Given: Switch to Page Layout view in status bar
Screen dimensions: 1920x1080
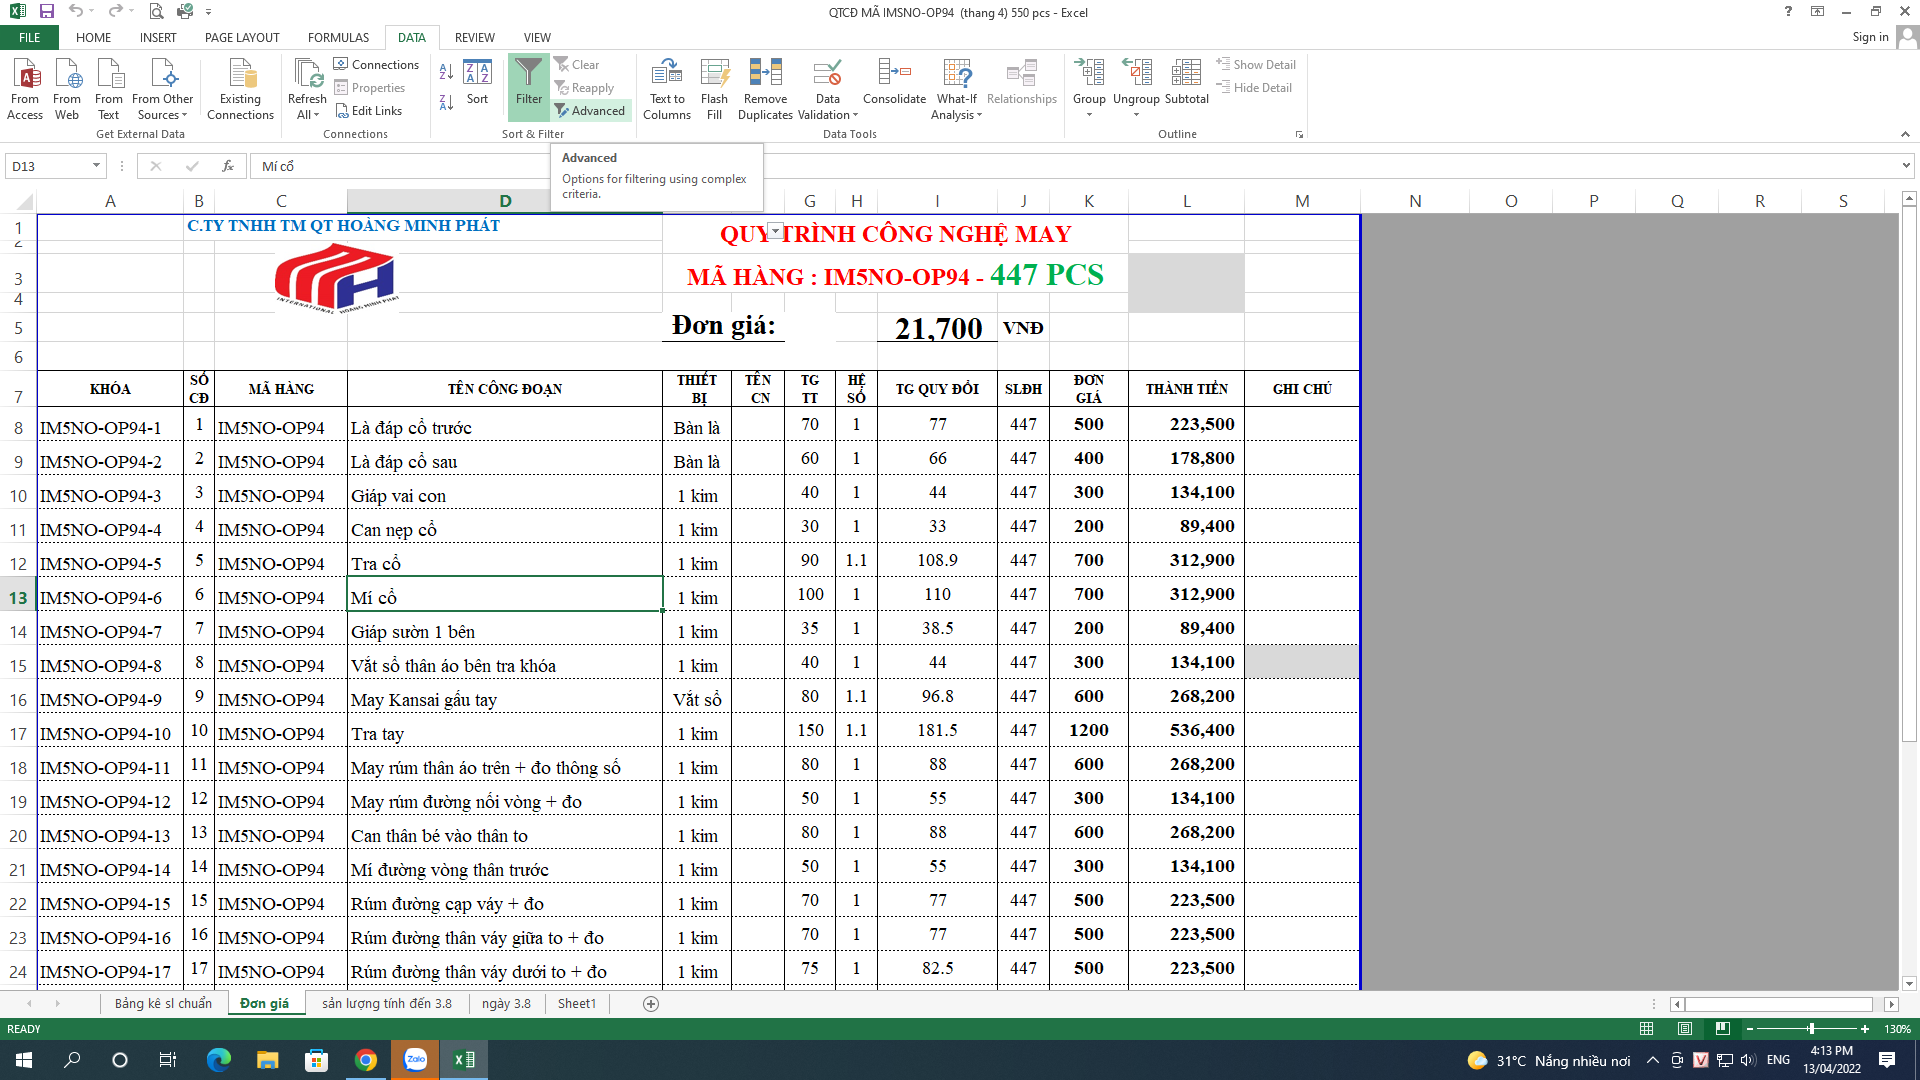Looking at the screenshot, I should click(1684, 1029).
